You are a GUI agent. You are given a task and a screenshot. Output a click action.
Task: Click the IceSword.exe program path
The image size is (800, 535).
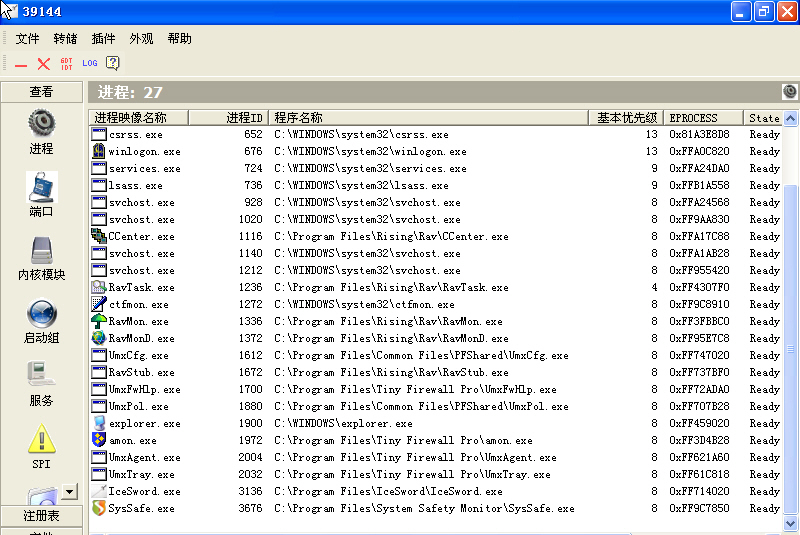[x=388, y=491]
